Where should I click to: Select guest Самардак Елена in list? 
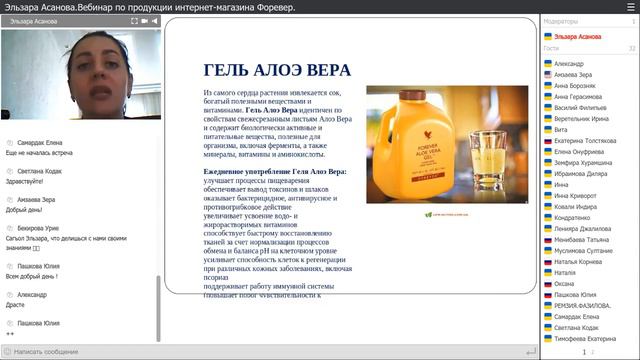point(576,317)
